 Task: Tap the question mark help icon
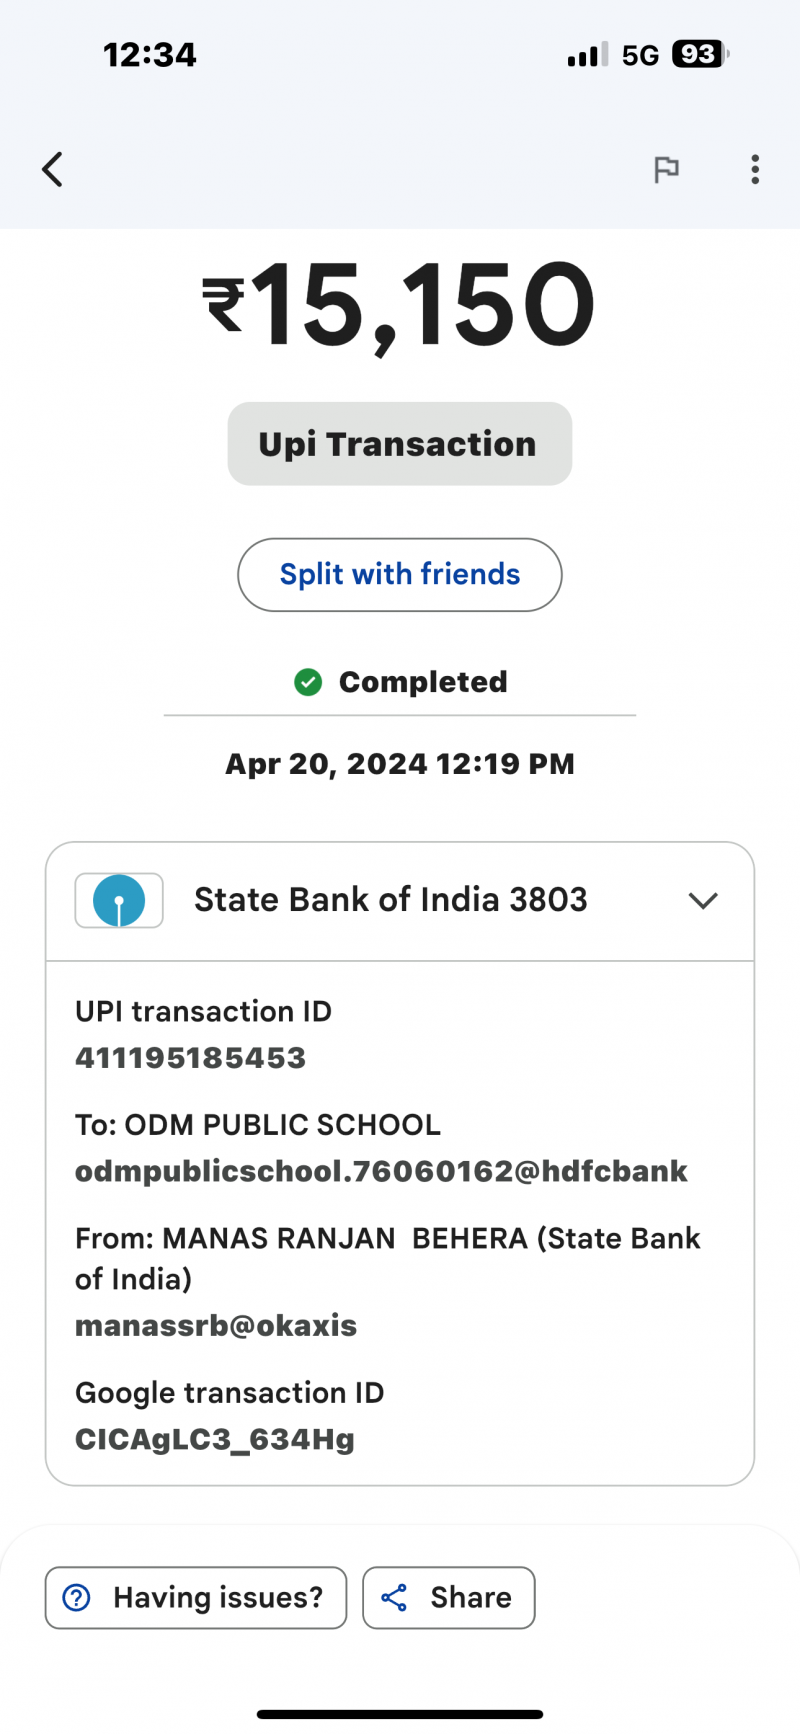tap(77, 1597)
